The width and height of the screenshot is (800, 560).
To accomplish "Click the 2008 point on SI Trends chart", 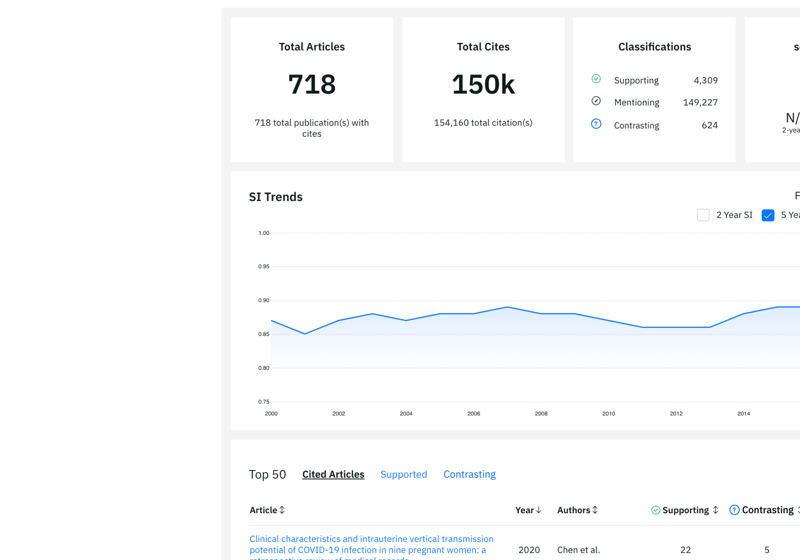I will [x=541, y=313].
